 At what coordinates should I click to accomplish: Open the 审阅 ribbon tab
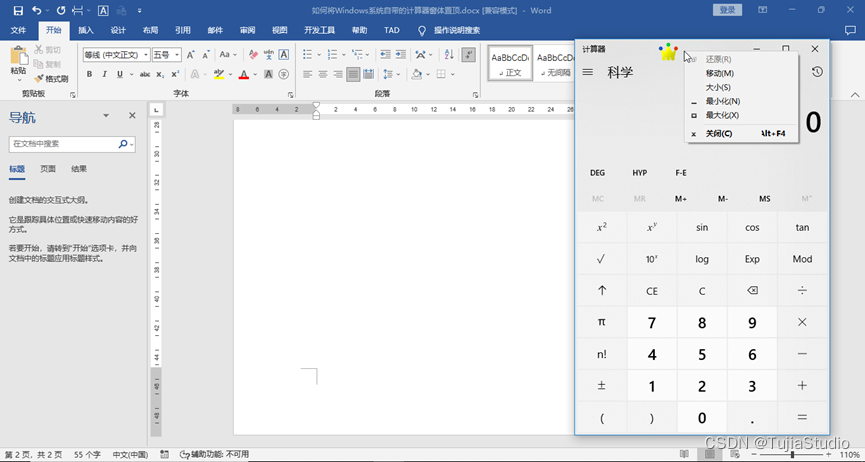point(247,30)
